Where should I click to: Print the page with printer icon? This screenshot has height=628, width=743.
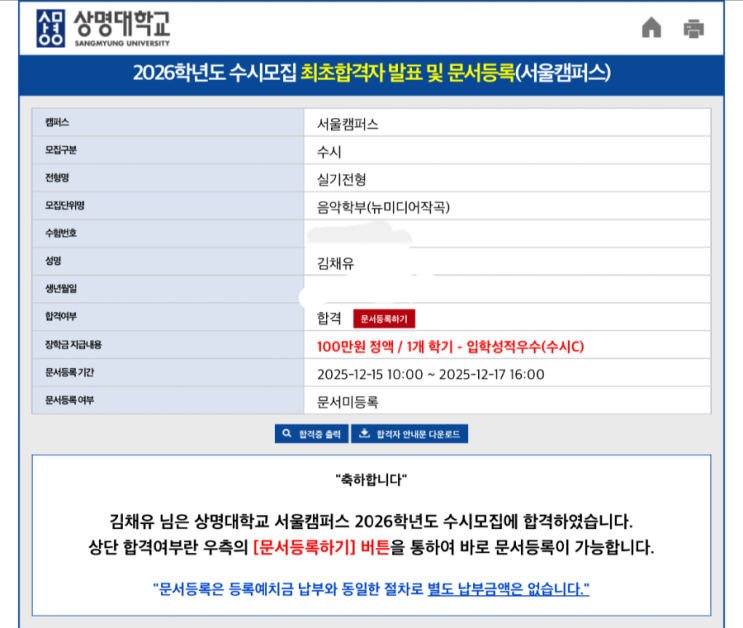pos(694,28)
